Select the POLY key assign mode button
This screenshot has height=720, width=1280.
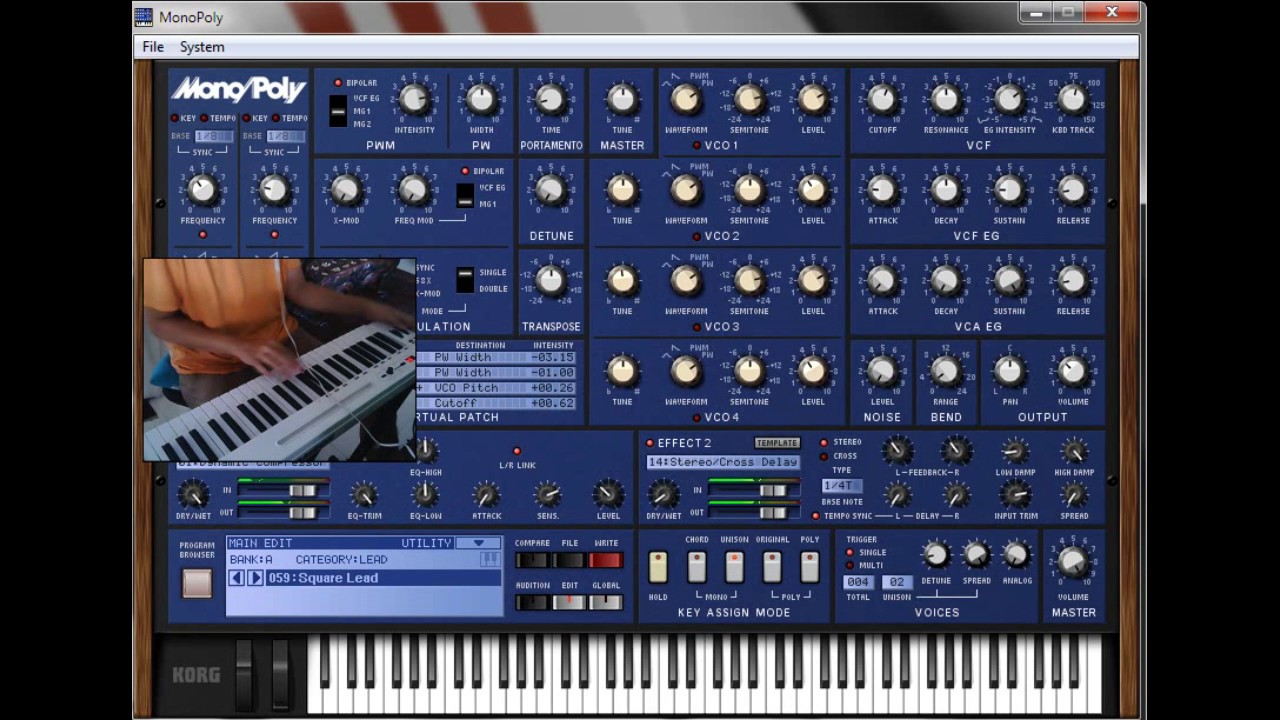click(810, 567)
